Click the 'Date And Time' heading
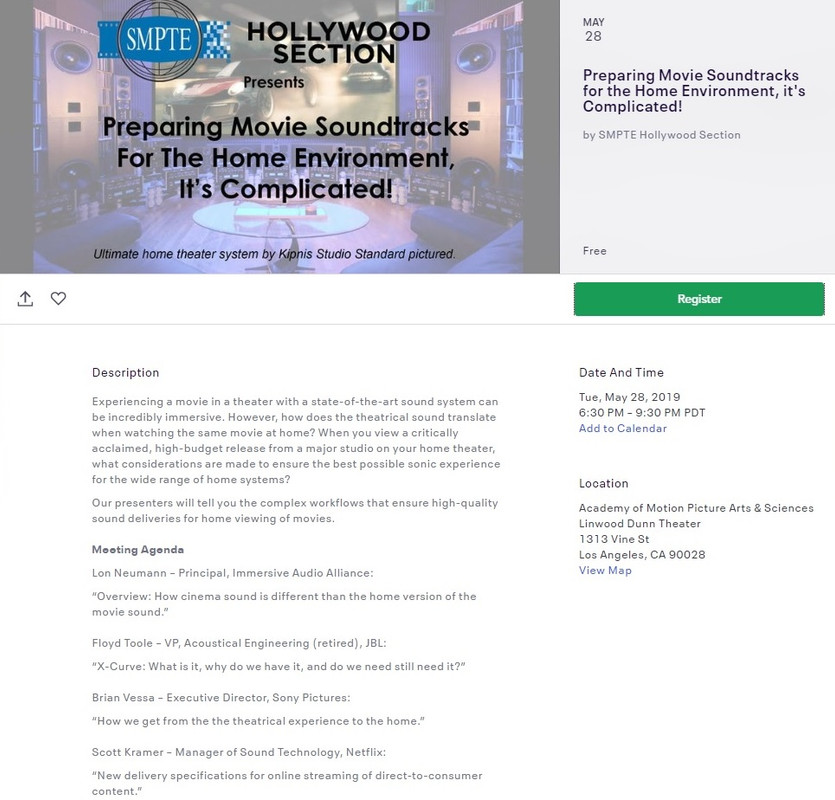 [x=621, y=372]
